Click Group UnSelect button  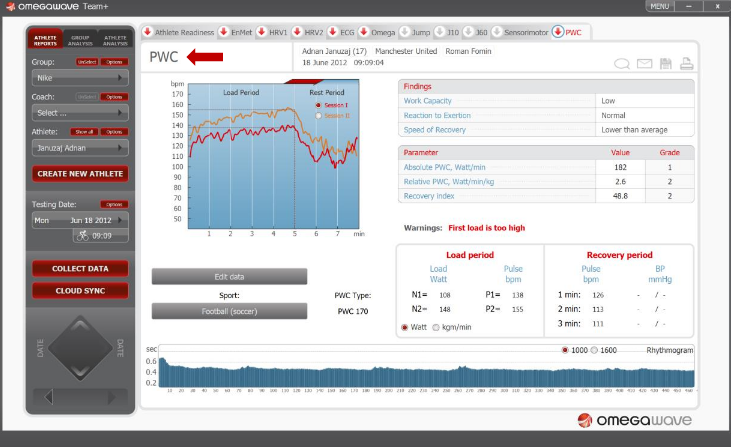[x=87, y=62]
